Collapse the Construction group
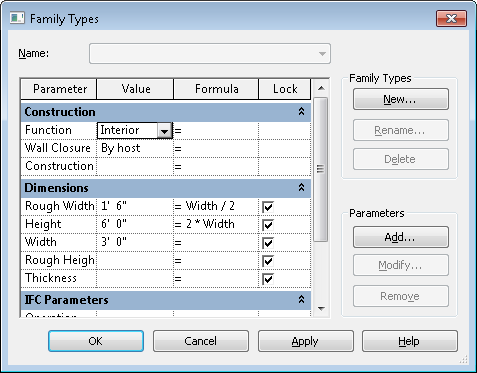Image resolution: width=477 pixels, height=373 pixels. point(301,112)
